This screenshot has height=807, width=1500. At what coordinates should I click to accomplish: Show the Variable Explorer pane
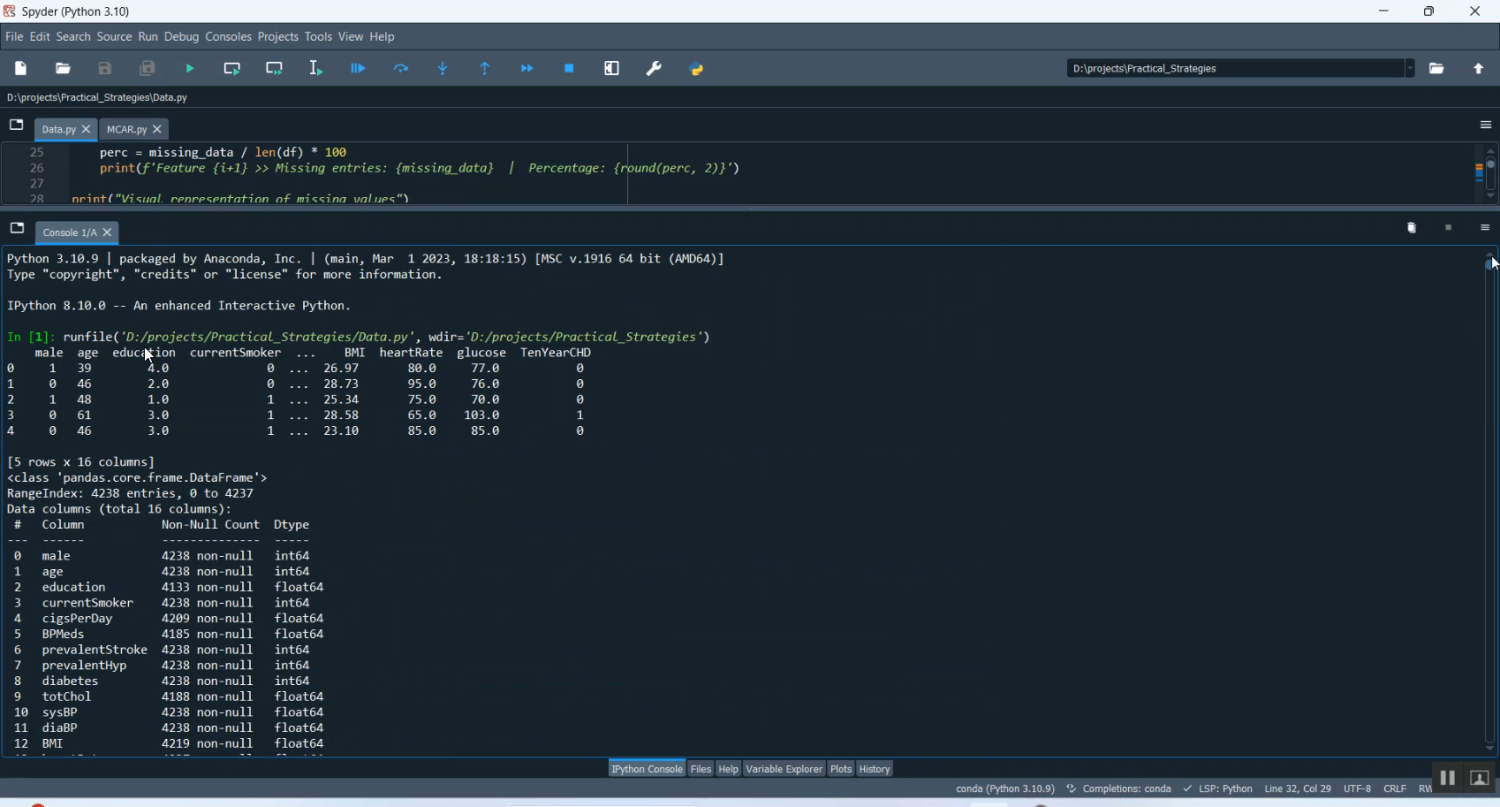point(784,769)
